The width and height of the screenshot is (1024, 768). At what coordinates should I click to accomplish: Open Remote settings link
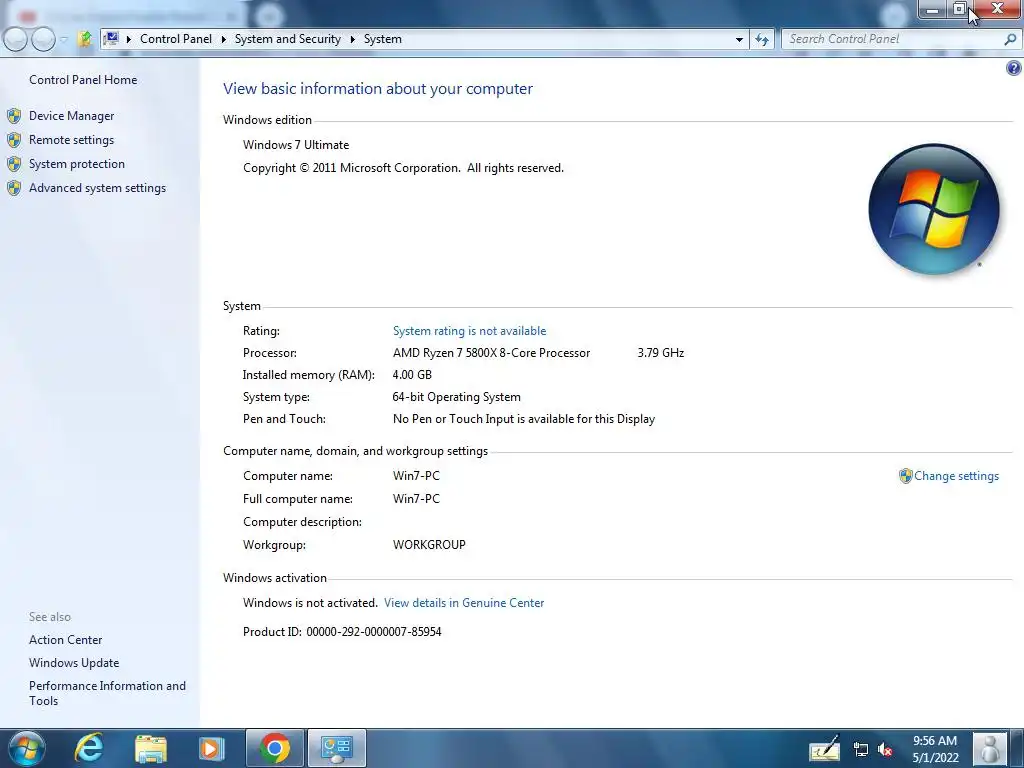[71, 140]
